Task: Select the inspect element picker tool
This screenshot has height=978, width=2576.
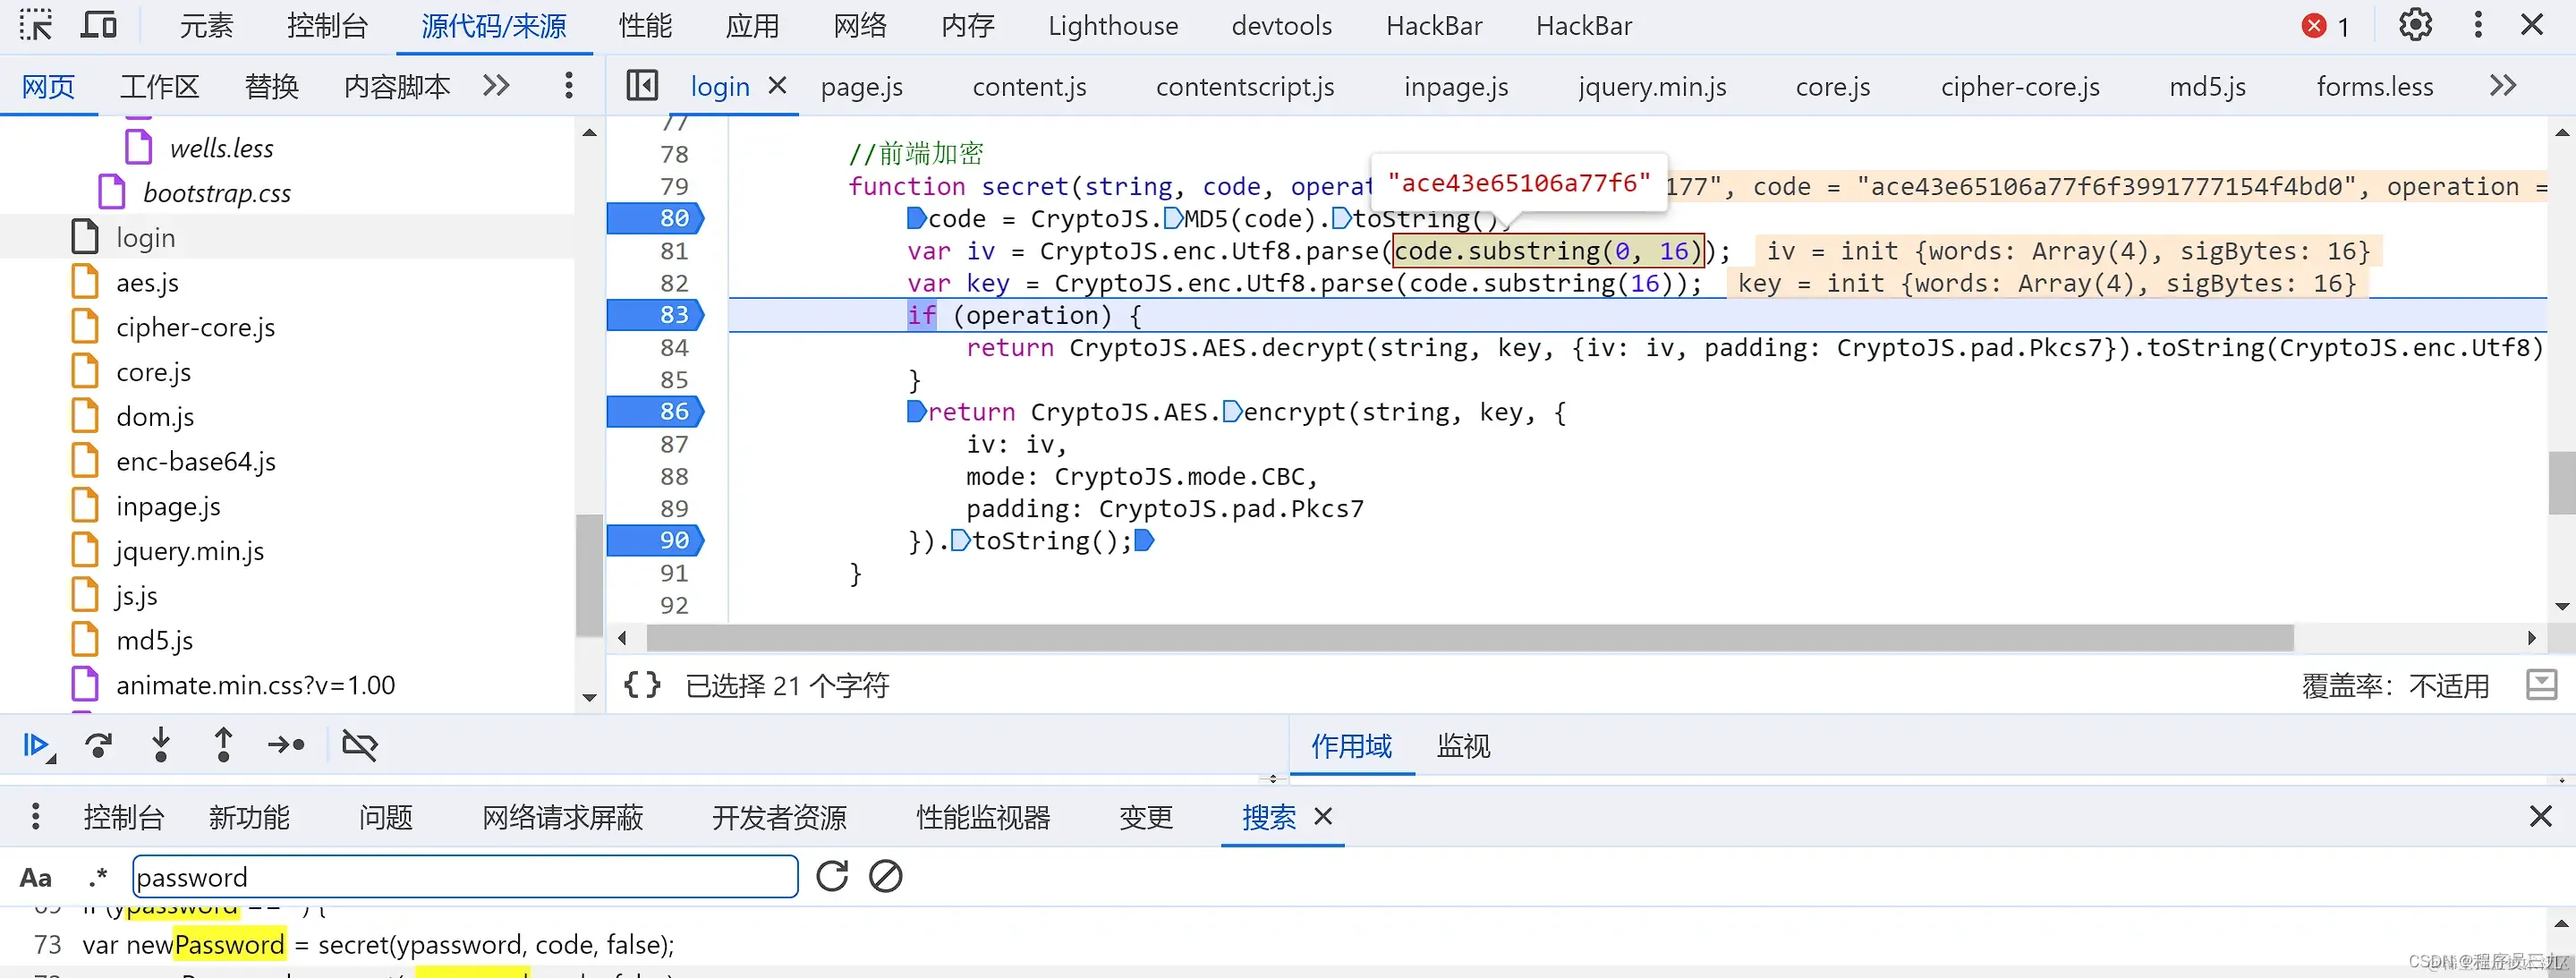Action: pyautogui.click(x=35, y=24)
